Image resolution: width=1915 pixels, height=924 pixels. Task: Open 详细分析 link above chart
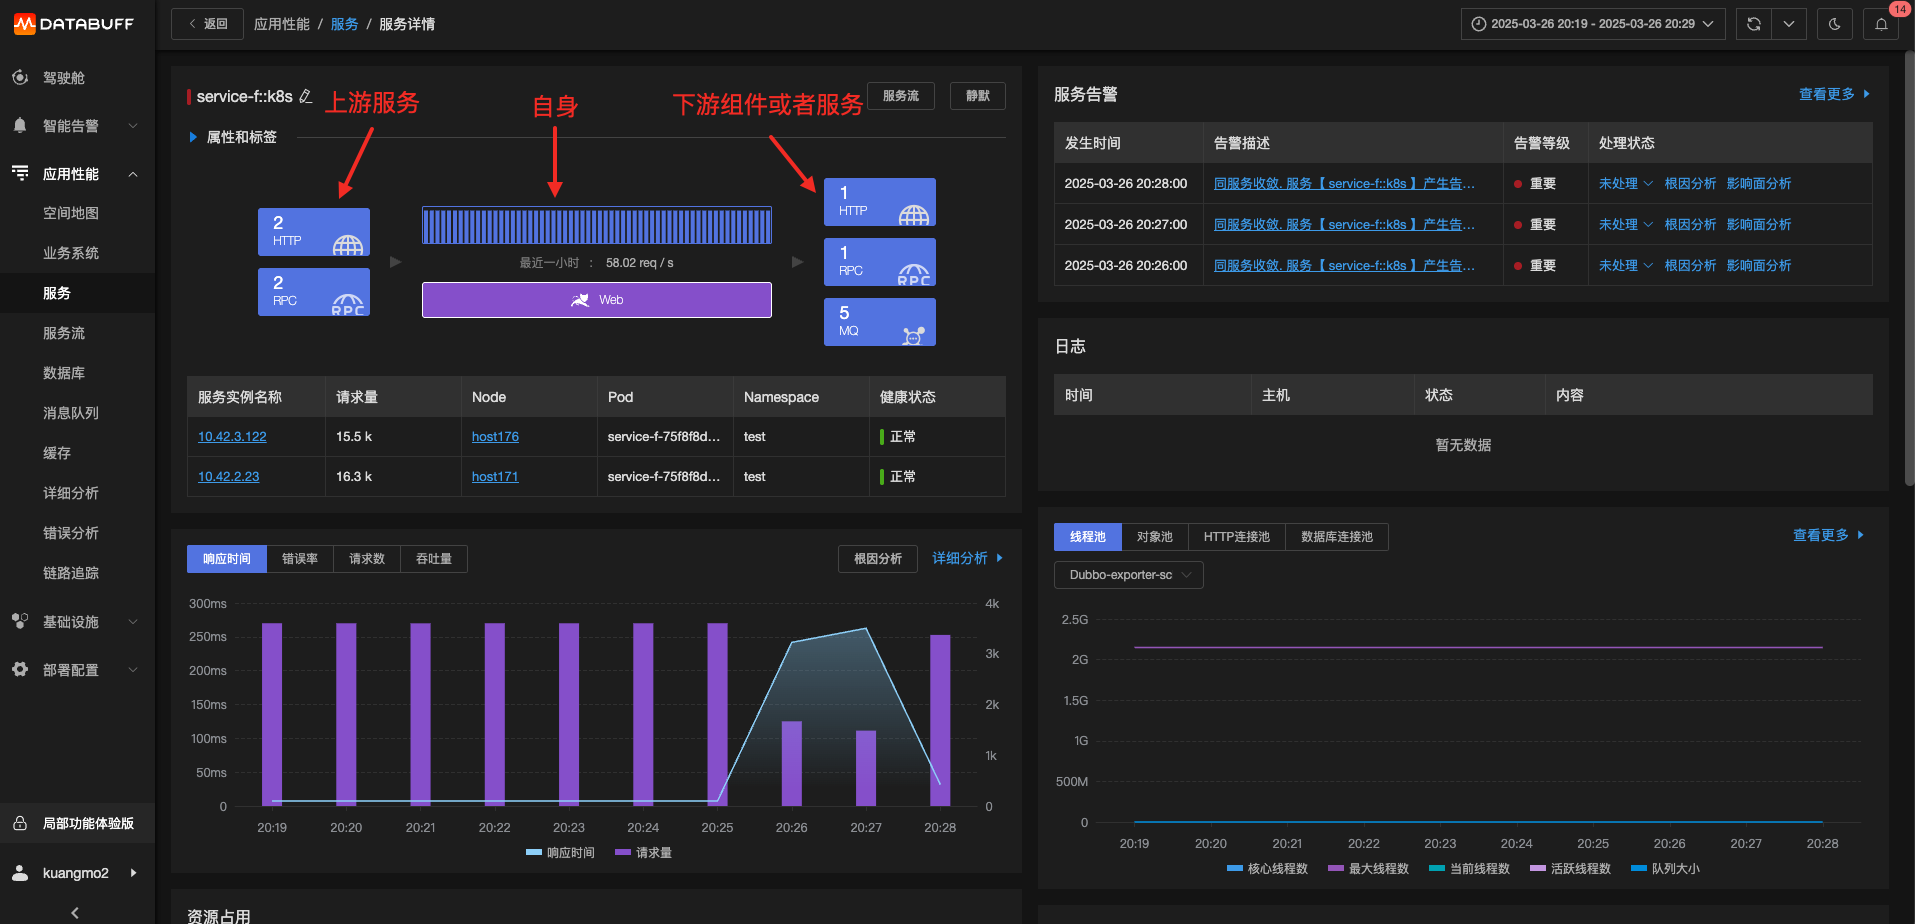point(967,558)
